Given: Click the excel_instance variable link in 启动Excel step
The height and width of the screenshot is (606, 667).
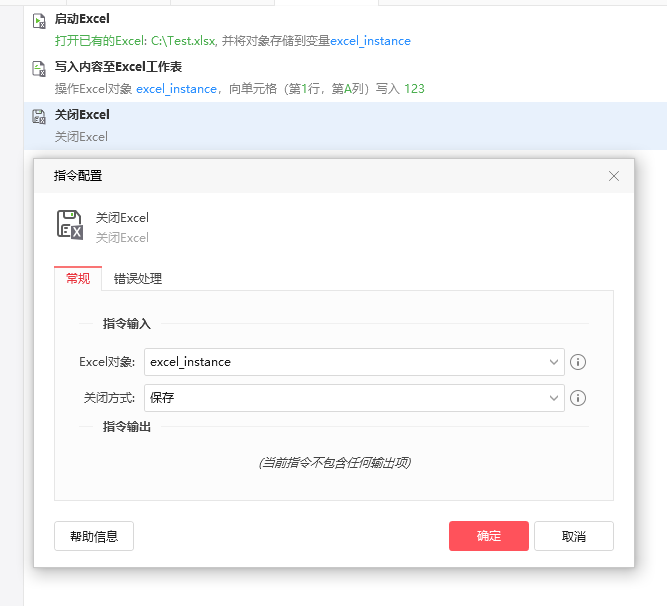Looking at the screenshot, I should (x=371, y=41).
